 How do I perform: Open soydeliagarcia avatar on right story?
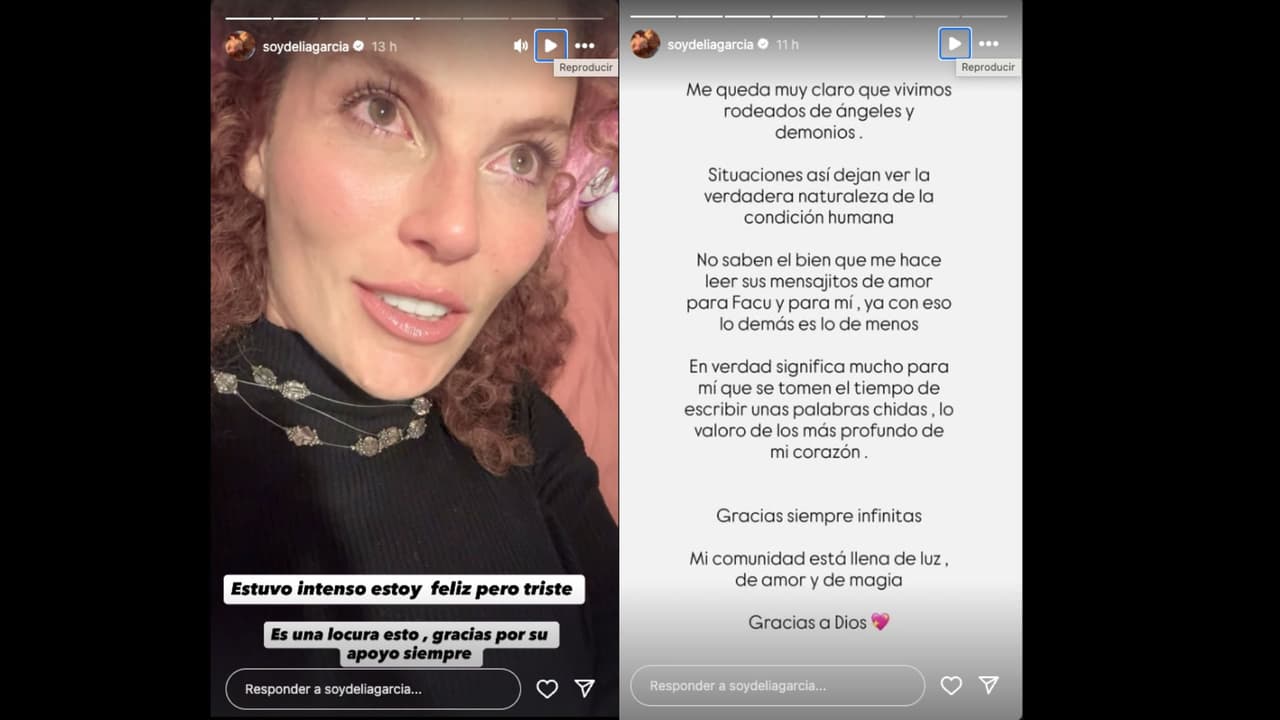tap(645, 44)
